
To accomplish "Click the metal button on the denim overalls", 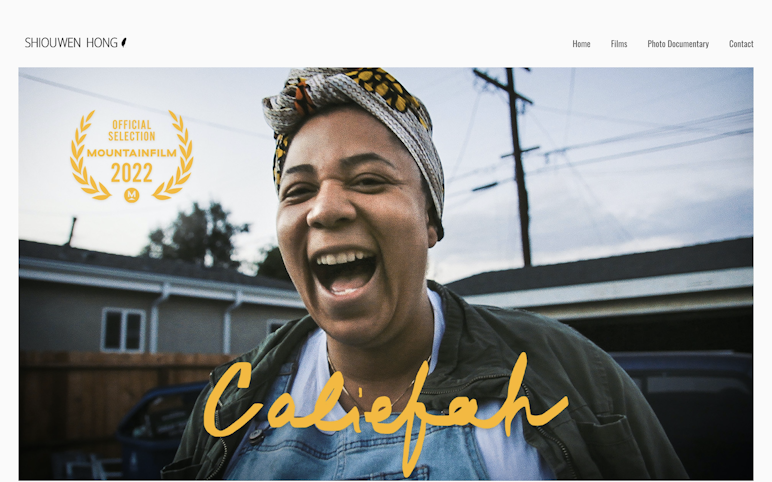I will pyautogui.click(x=256, y=436).
